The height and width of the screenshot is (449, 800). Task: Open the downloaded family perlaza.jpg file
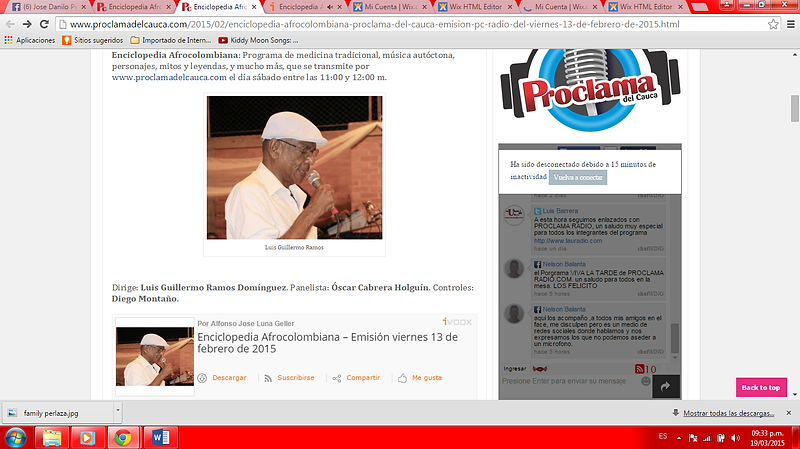coord(57,413)
